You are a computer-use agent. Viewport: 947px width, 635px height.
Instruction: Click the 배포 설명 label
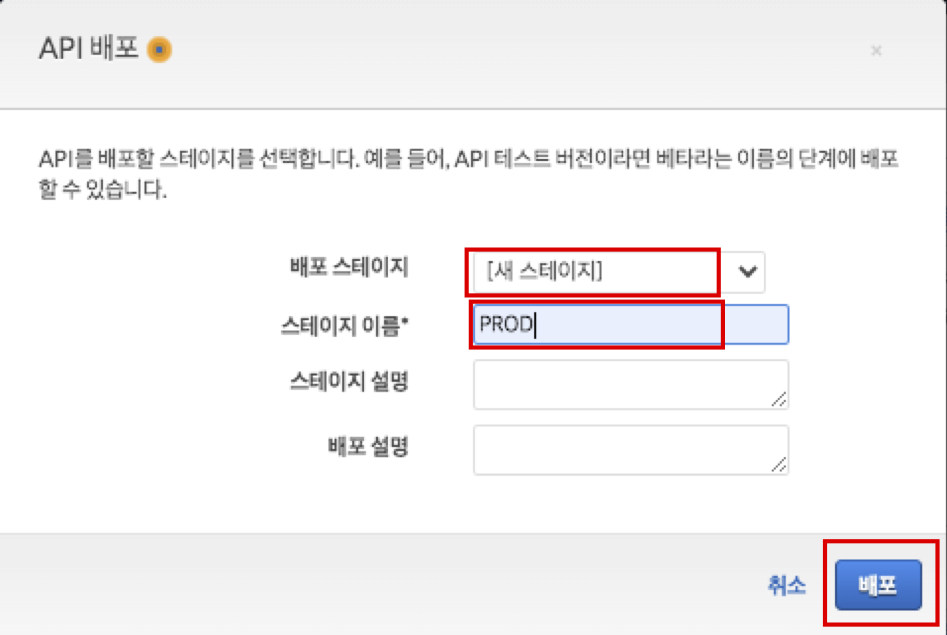coord(368,447)
